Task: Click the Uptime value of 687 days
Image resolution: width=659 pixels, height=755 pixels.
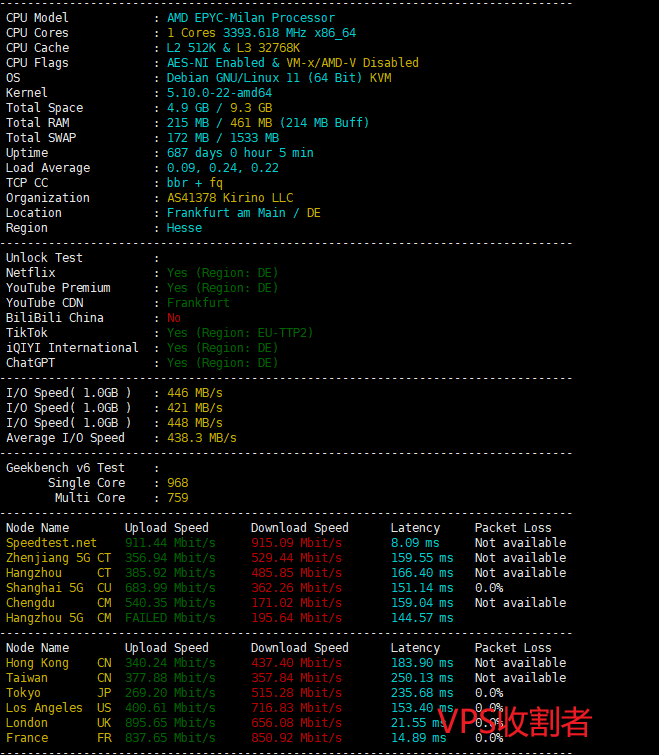Action: [x=240, y=153]
